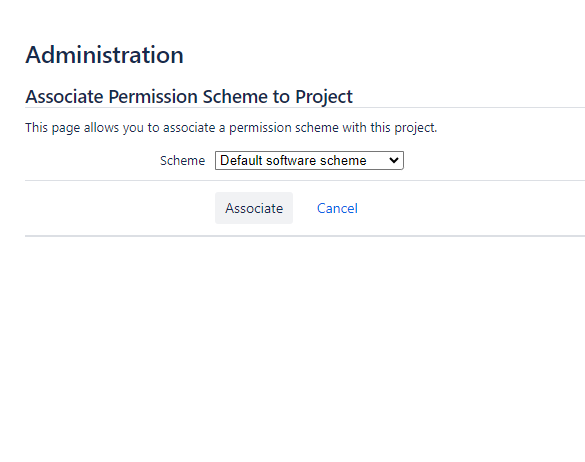Click 'Associate Permission Scheme to Project' heading
585x462 pixels.
[x=189, y=97]
